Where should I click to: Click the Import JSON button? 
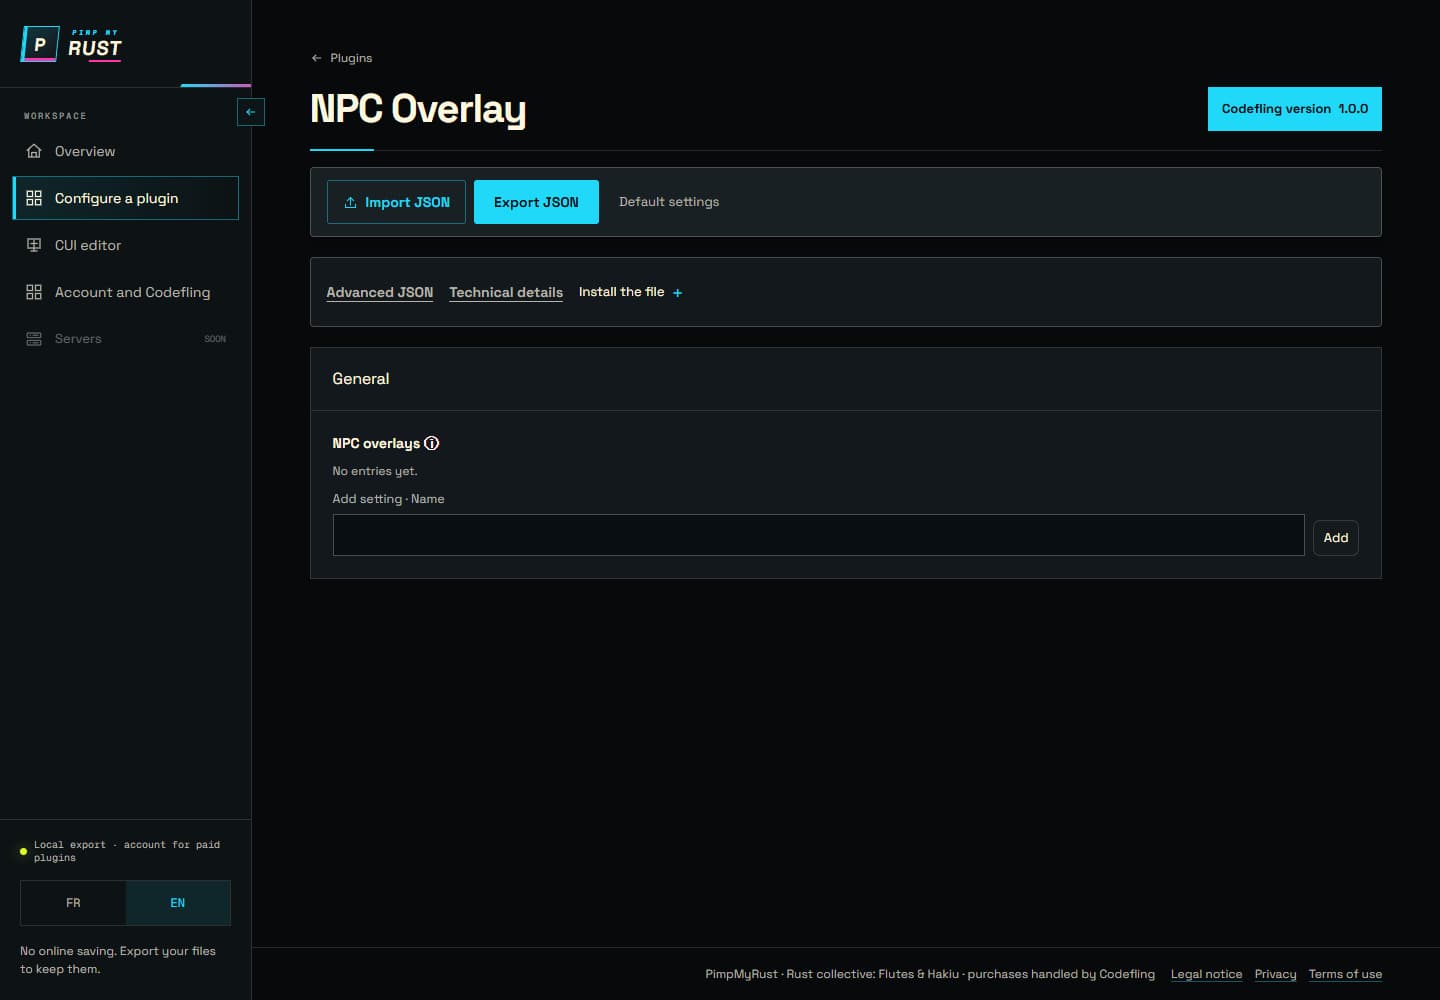[x=396, y=202]
